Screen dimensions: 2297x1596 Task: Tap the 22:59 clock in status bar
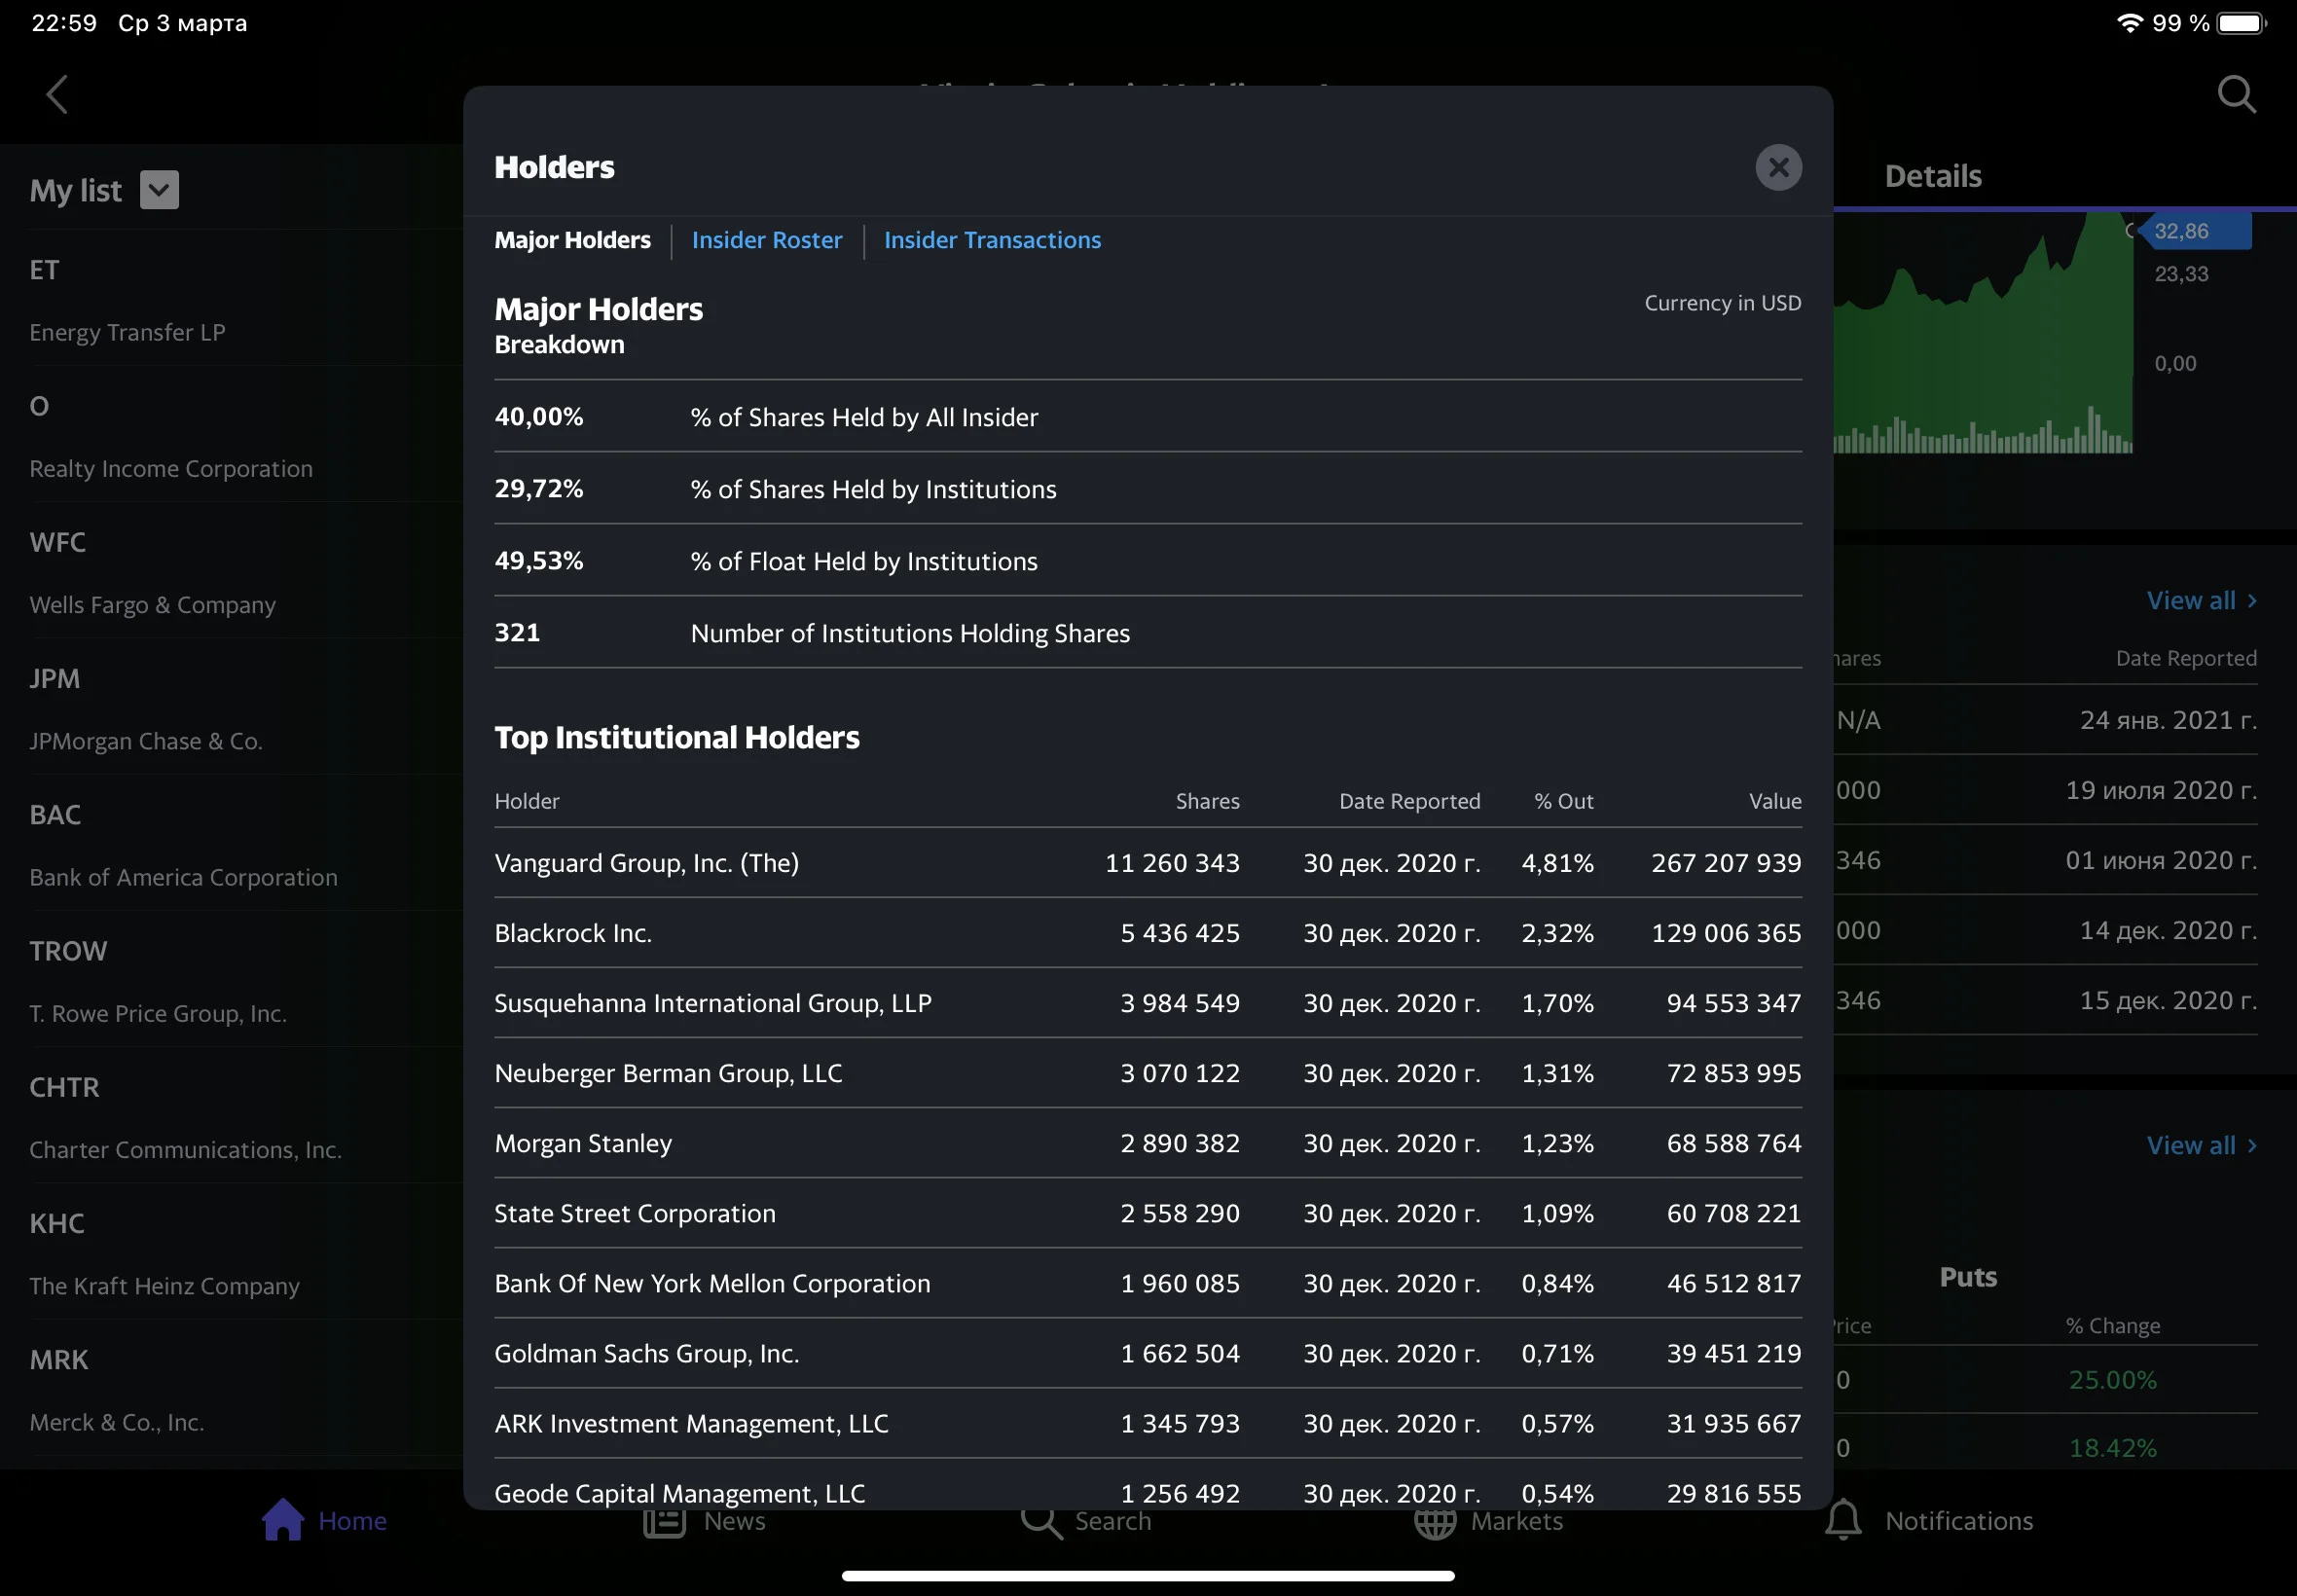[64, 23]
